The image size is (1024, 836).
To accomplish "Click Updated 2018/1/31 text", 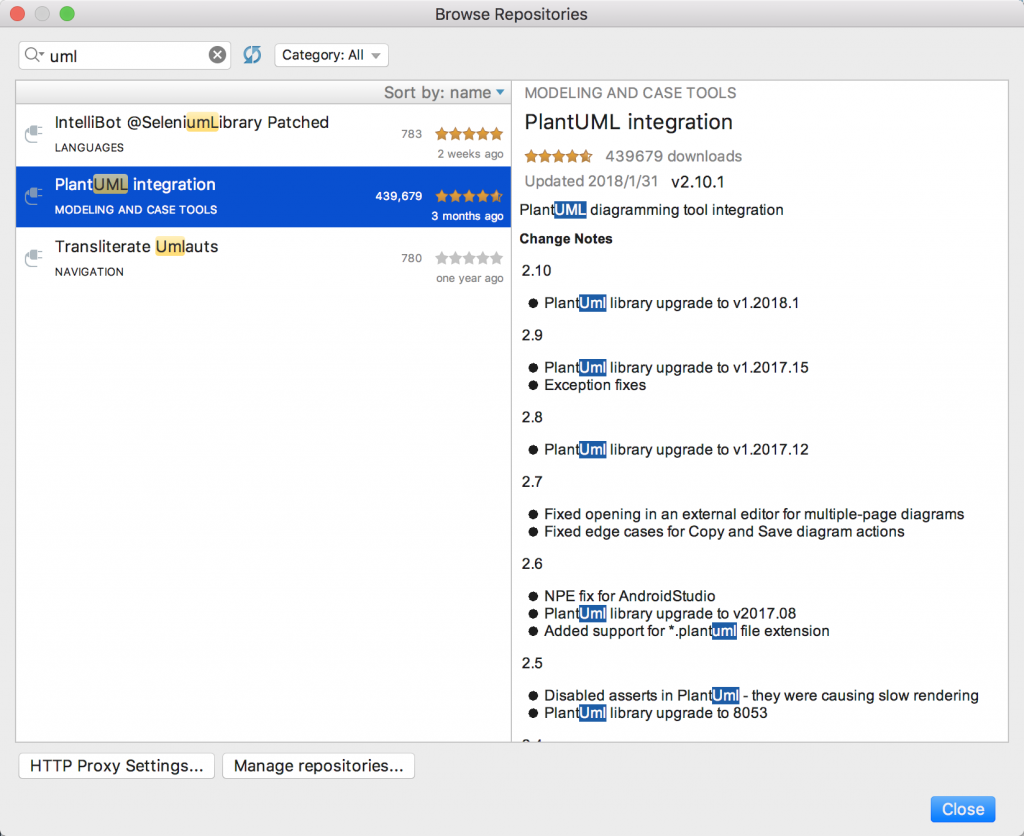I will (x=591, y=182).
